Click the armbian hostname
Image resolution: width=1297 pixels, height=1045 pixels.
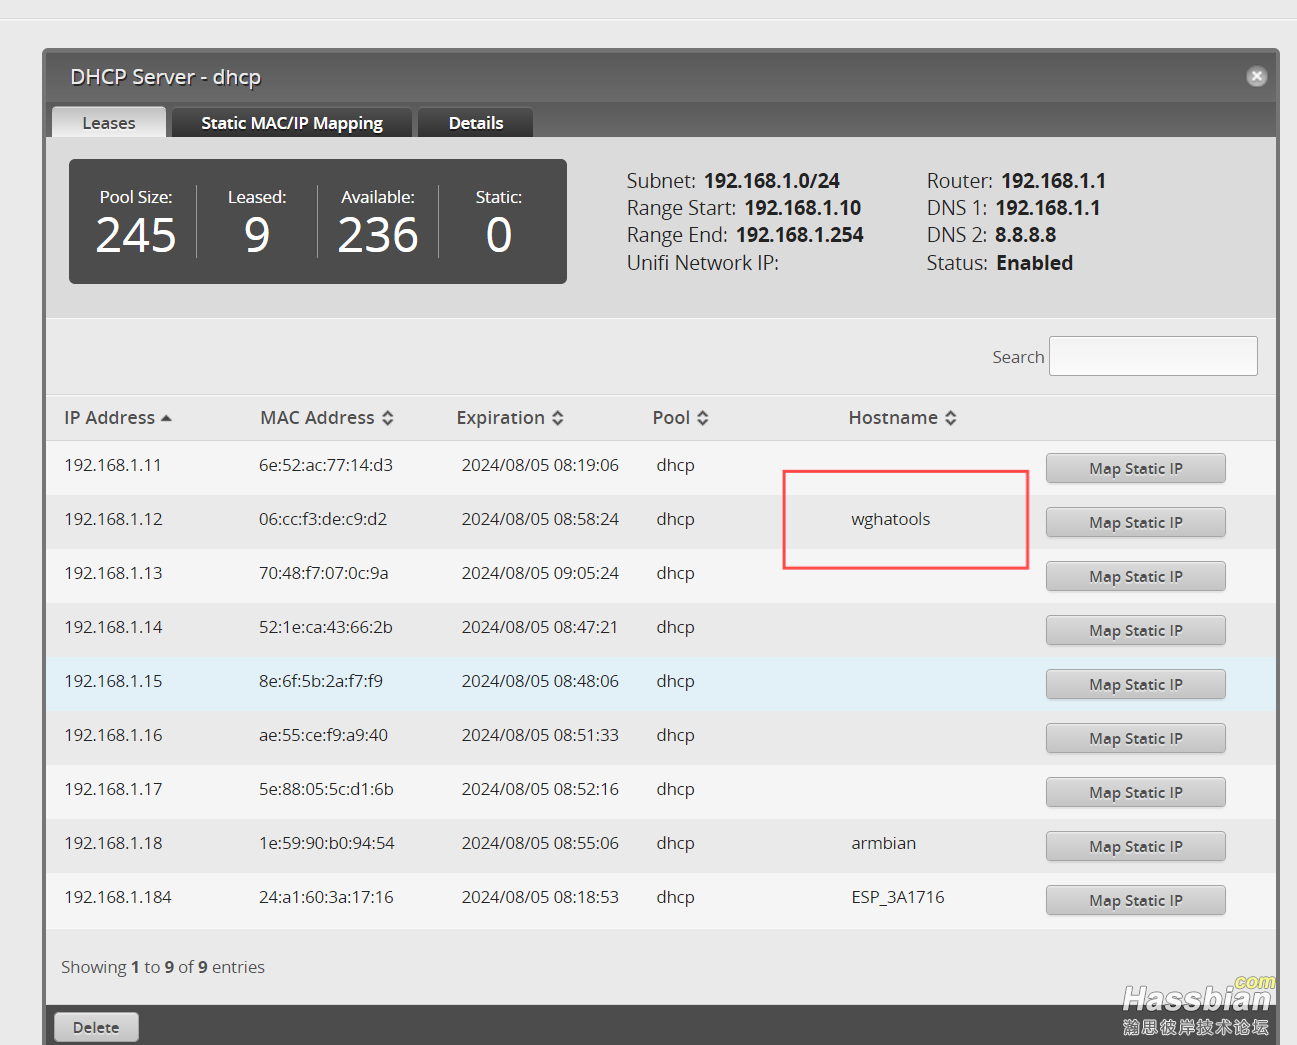pos(884,843)
